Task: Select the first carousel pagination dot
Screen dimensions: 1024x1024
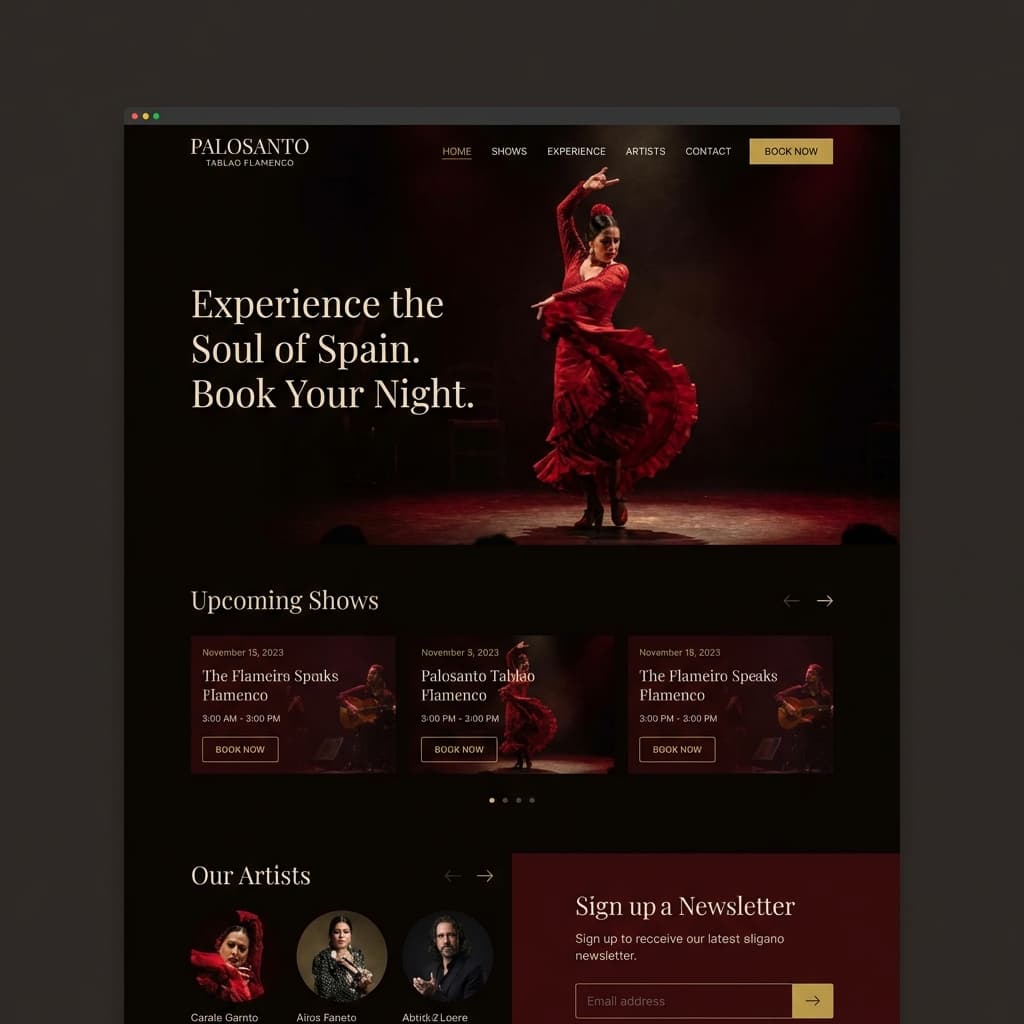Action: click(x=492, y=800)
